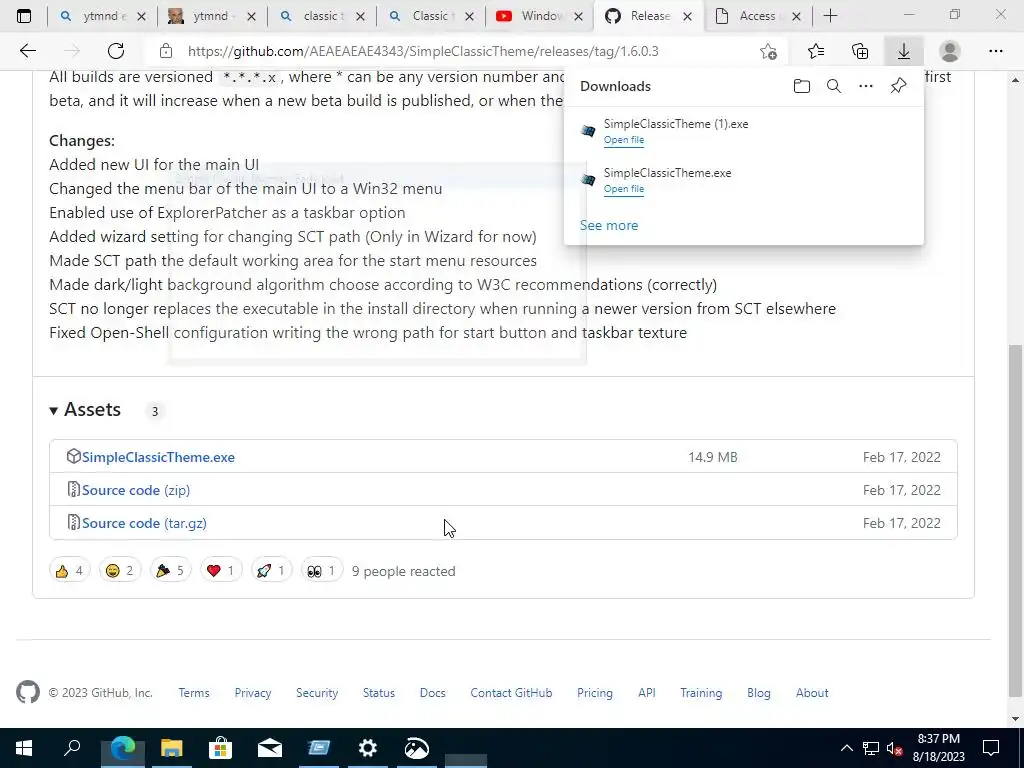Switch to first ytmnd search tab
The width and height of the screenshot is (1024, 768).
[x=102, y=16]
